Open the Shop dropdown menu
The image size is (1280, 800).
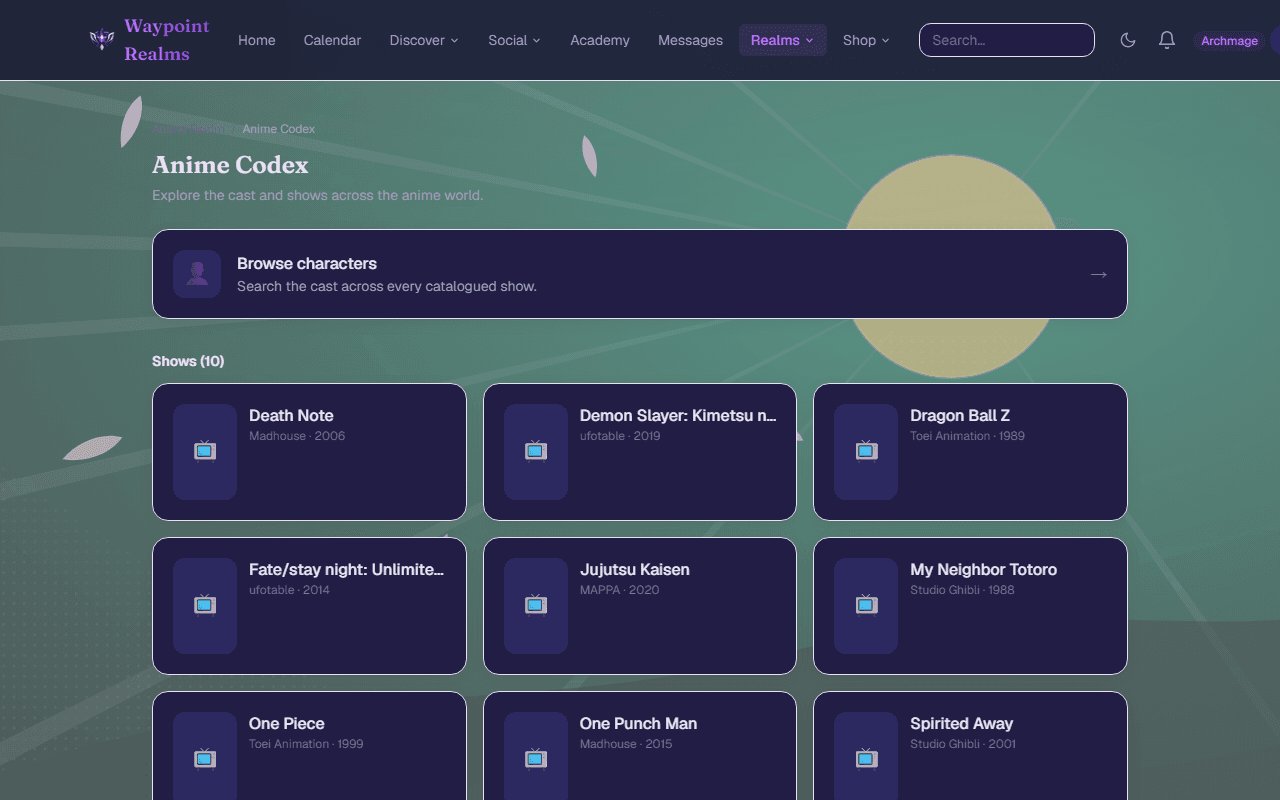pos(866,40)
